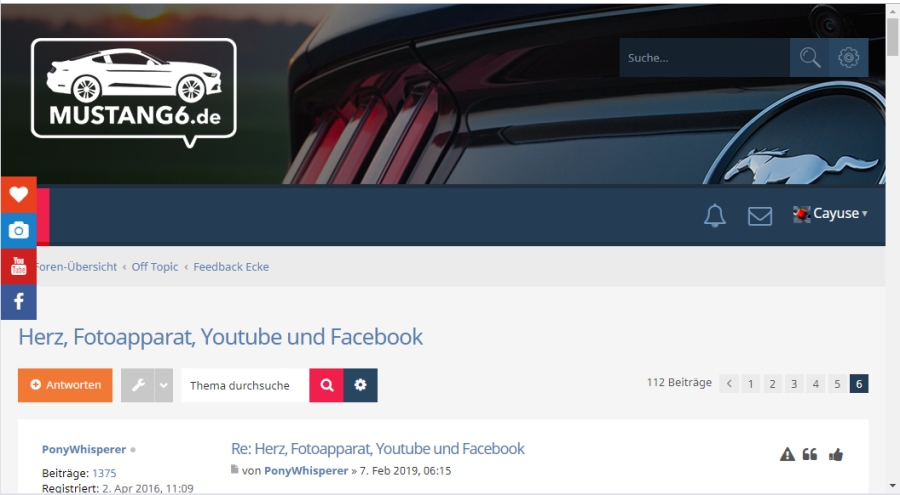Expand the Cayuse user menu
This screenshot has width=900, height=495.
[x=830, y=214]
